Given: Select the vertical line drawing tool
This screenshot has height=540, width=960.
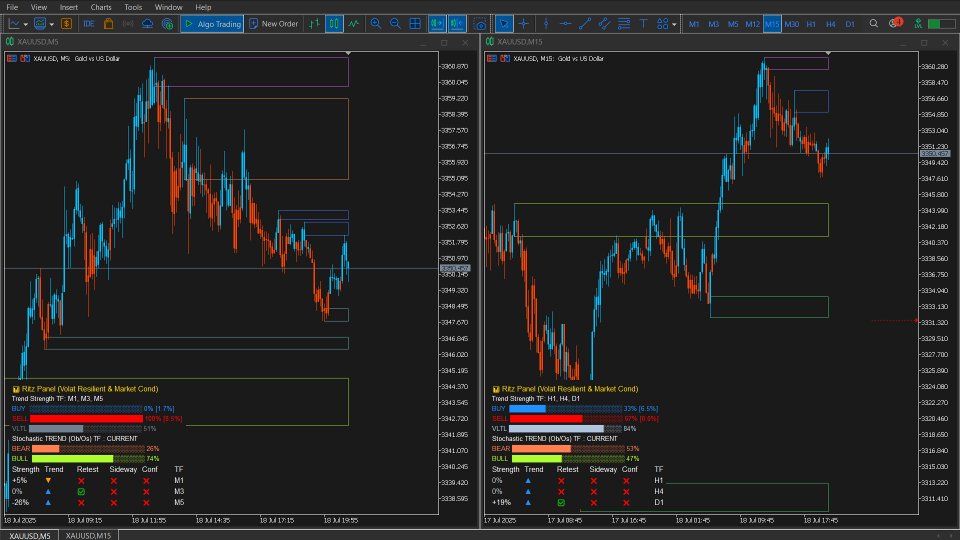Looking at the screenshot, I should (x=546, y=24).
